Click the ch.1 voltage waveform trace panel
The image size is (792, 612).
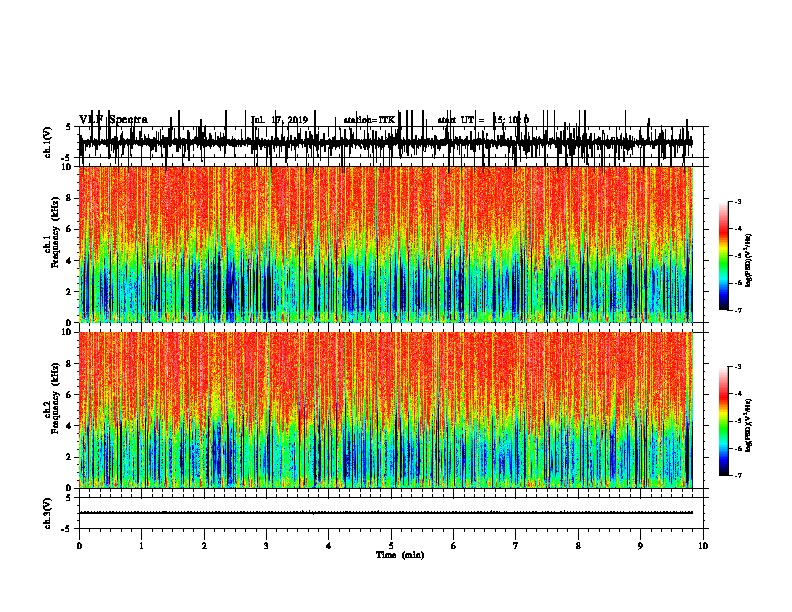(x=391, y=142)
